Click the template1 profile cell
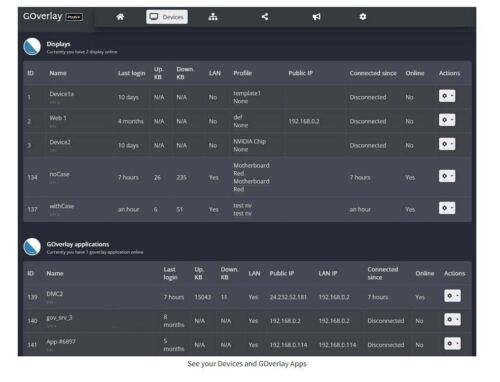 [247, 93]
